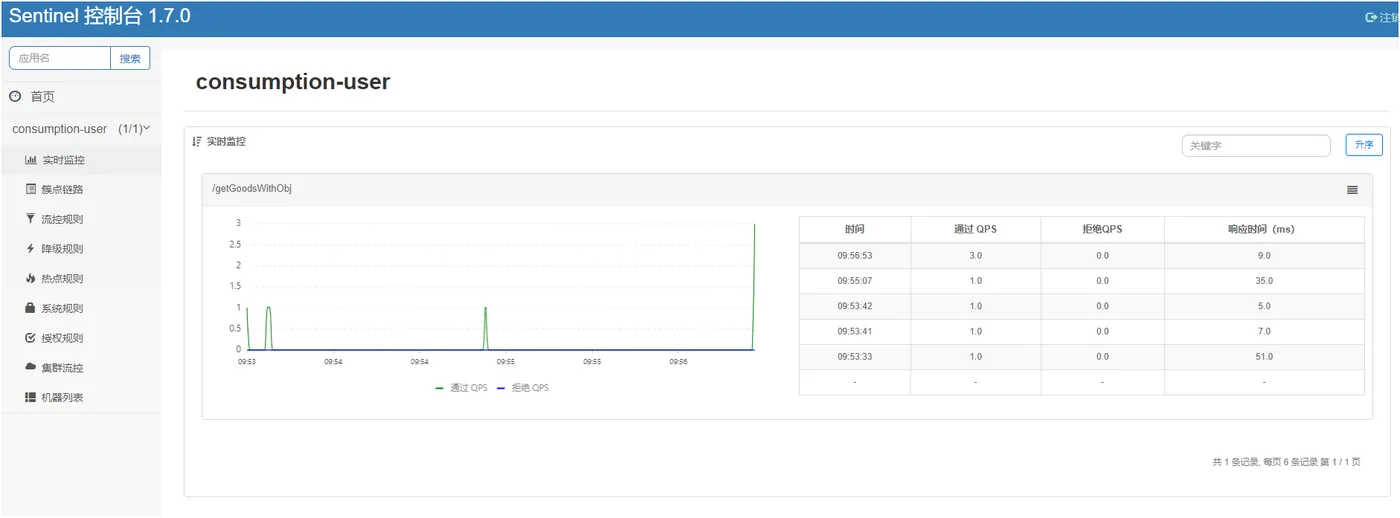Click the 09:56:53 time cell

(x=855, y=255)
